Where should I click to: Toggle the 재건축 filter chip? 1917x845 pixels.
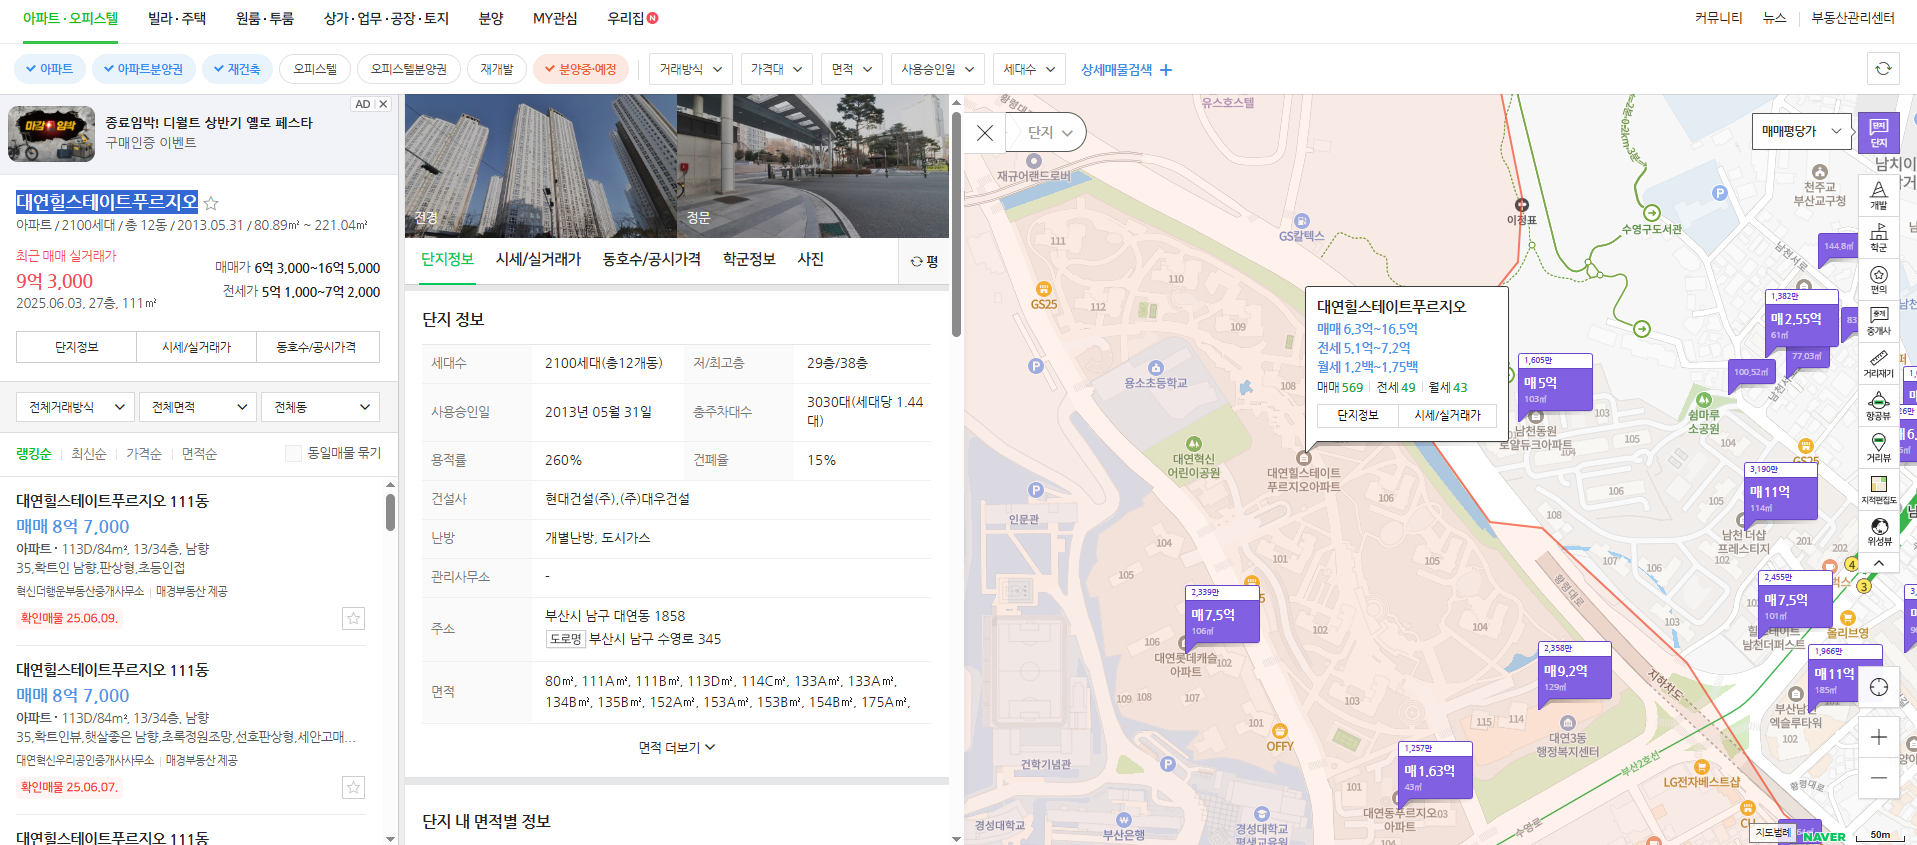[237, 69]
